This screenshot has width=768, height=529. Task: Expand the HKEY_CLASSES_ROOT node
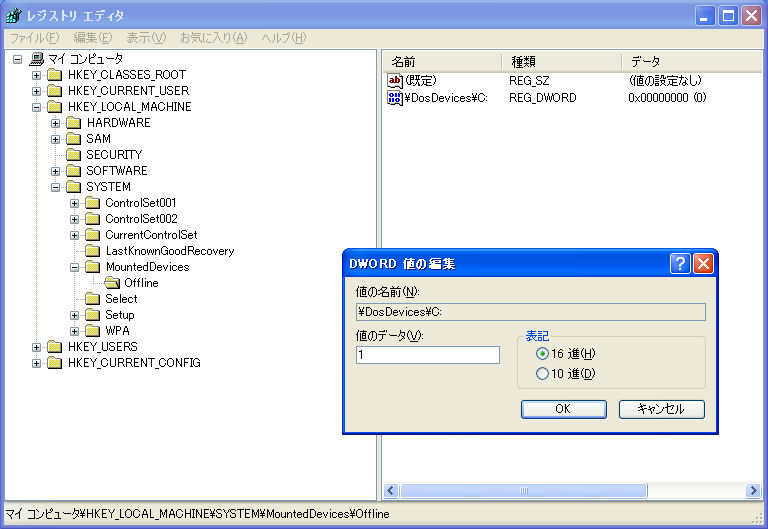[36, 75]
